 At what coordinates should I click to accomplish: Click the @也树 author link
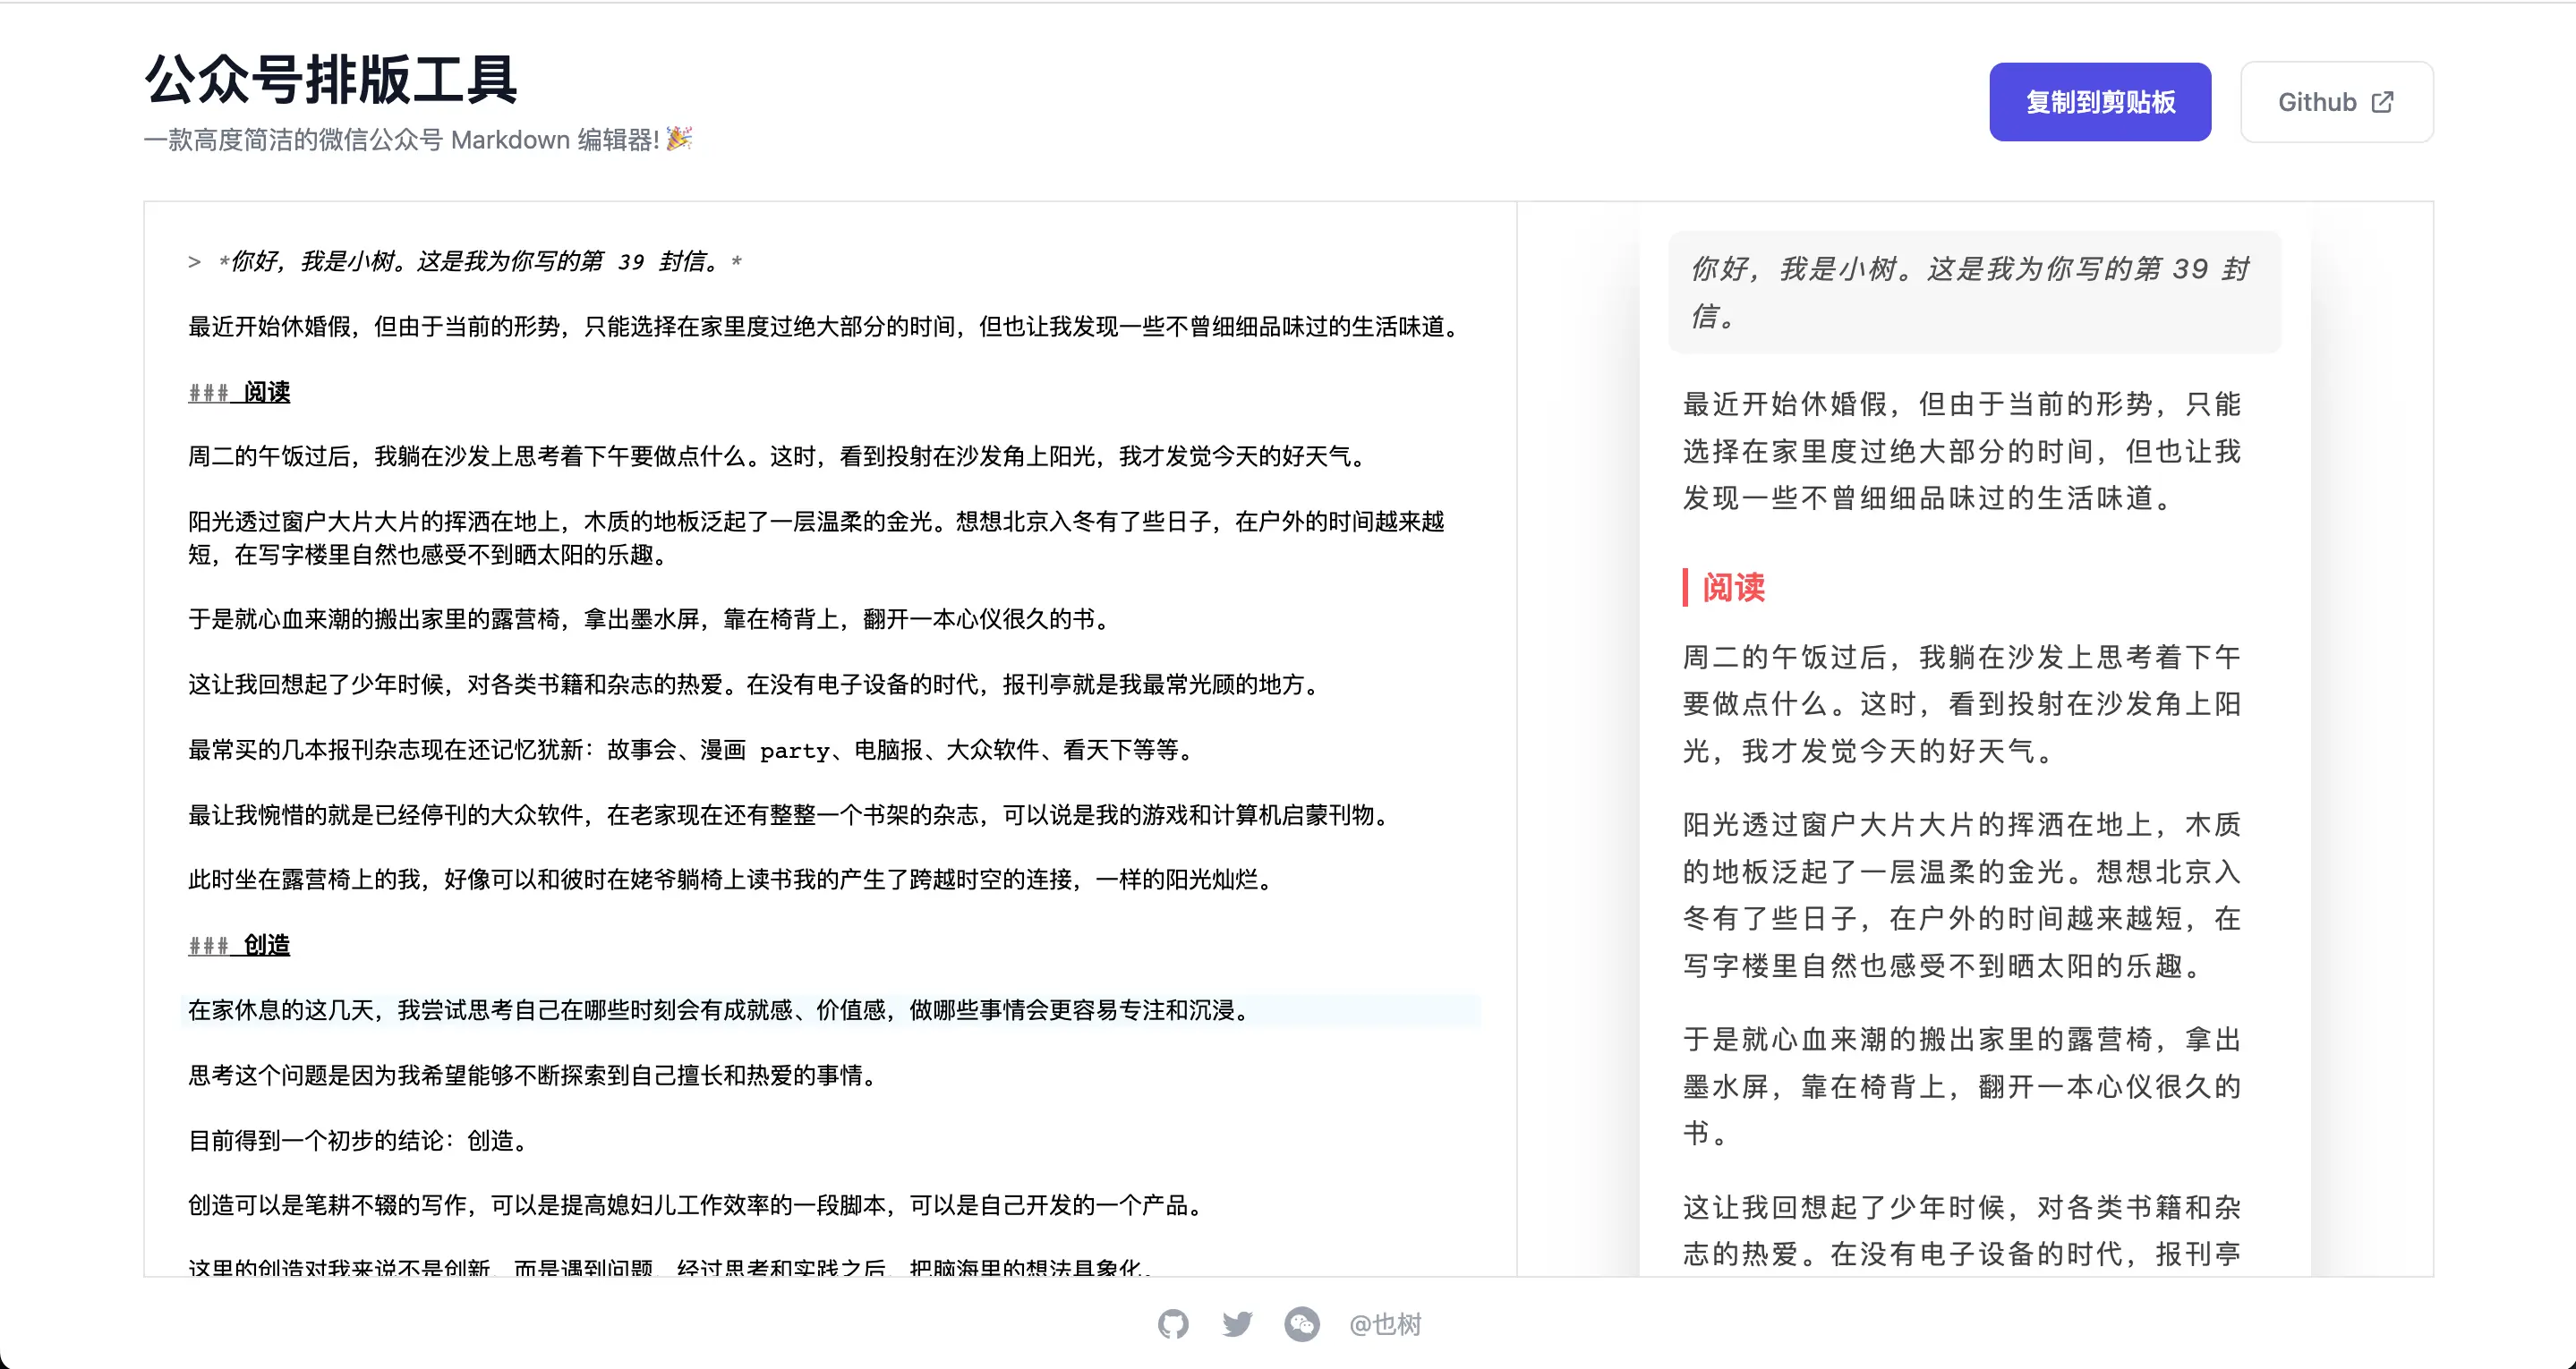[x=1385, y=1324]
